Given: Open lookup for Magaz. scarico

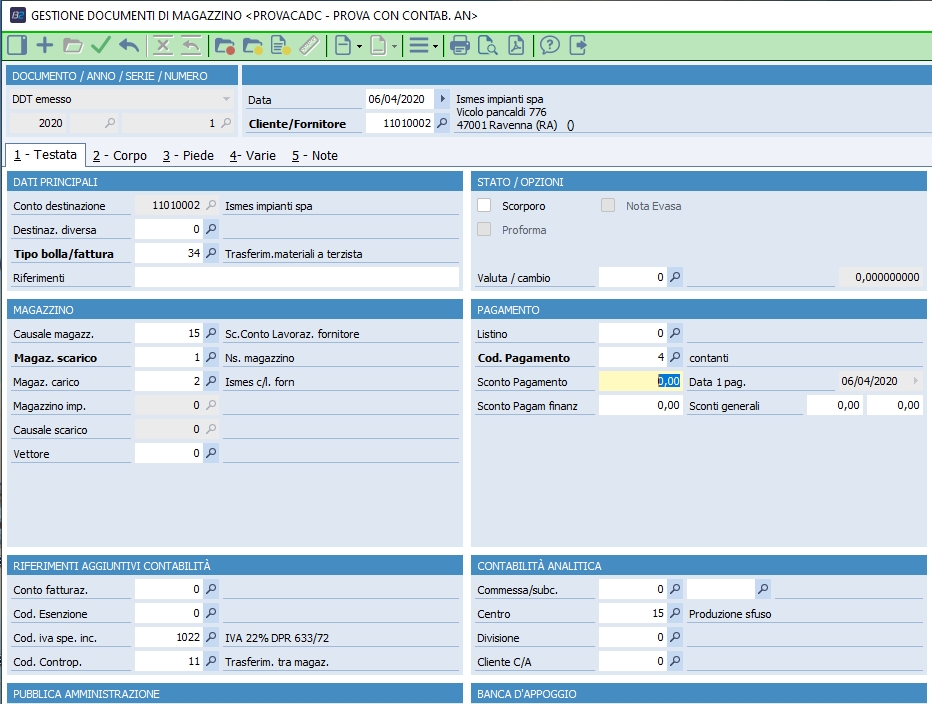Looking at the screenshot, I should click(x=211, y=357).
